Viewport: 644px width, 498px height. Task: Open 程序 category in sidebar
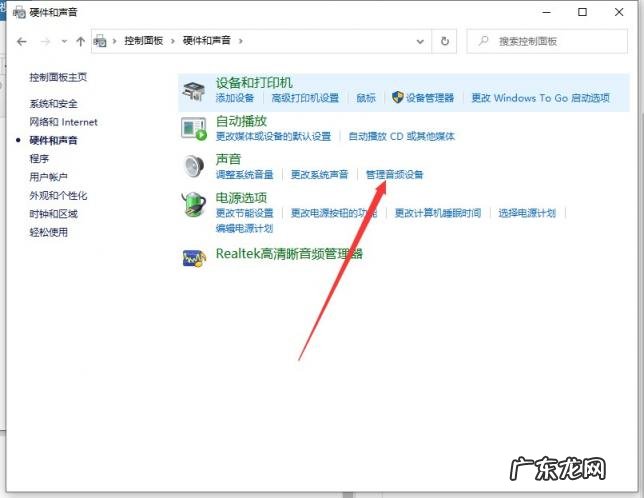39,158
